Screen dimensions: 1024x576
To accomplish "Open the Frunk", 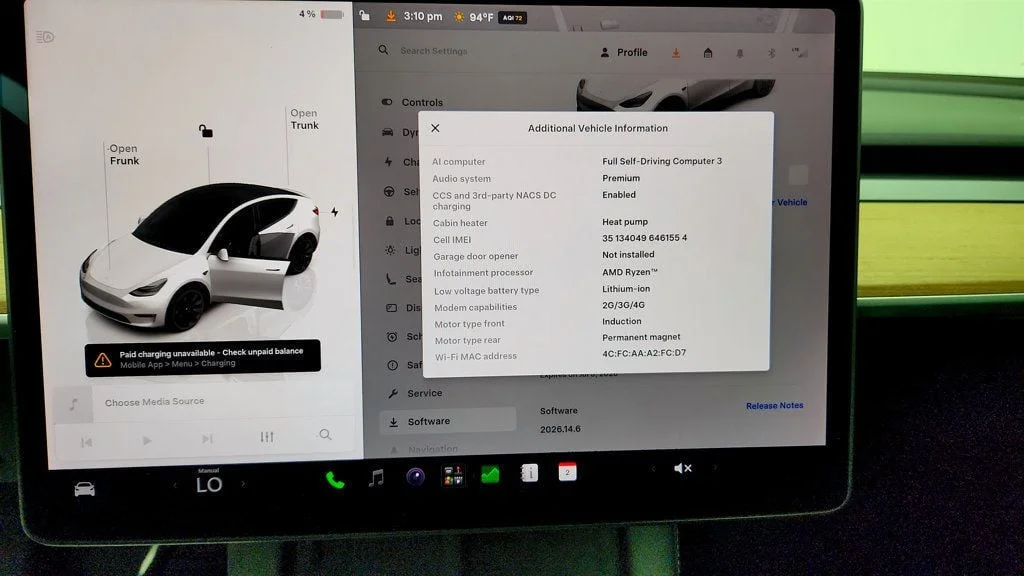I will (x=124, y=155).
